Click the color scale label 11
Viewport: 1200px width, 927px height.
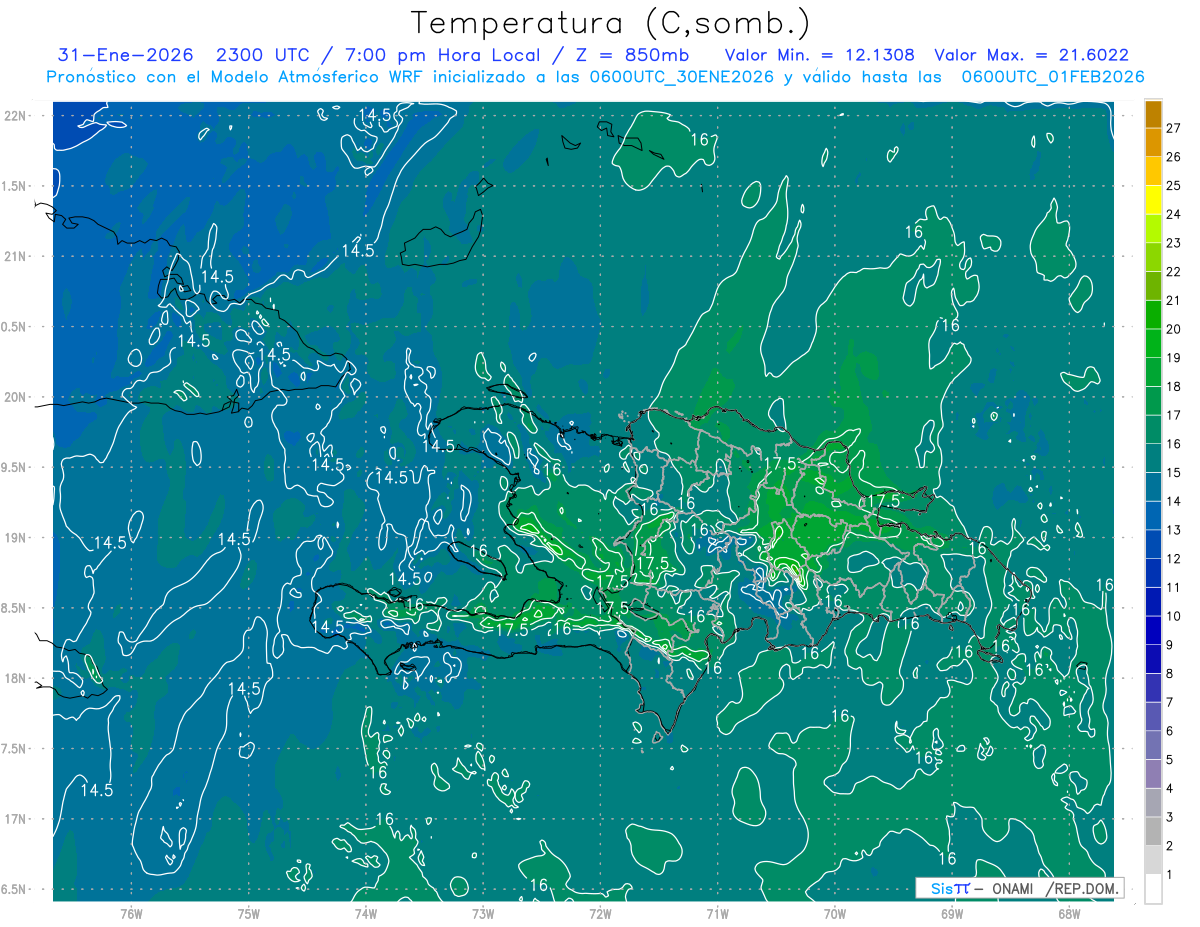1174,588
